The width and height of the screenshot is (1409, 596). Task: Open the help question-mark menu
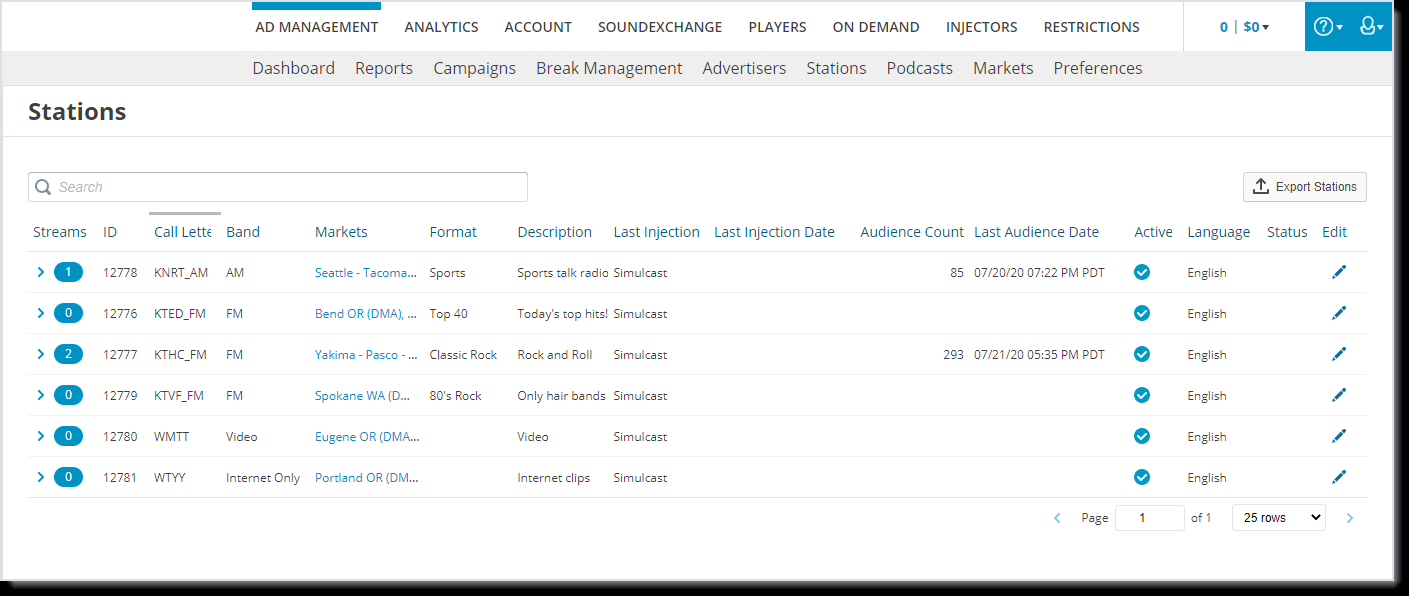click(x=1327, y=27)
